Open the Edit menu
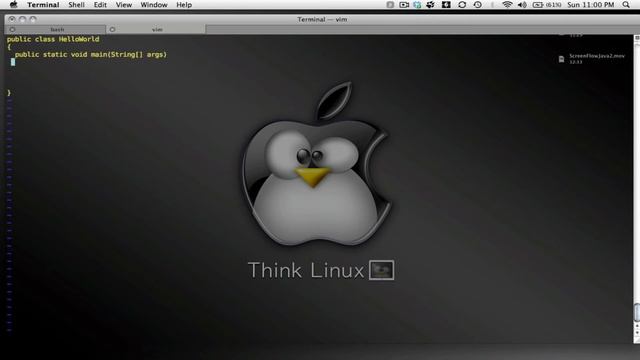The width and height of the screenshot is (640, 360). tap(100, 5)
